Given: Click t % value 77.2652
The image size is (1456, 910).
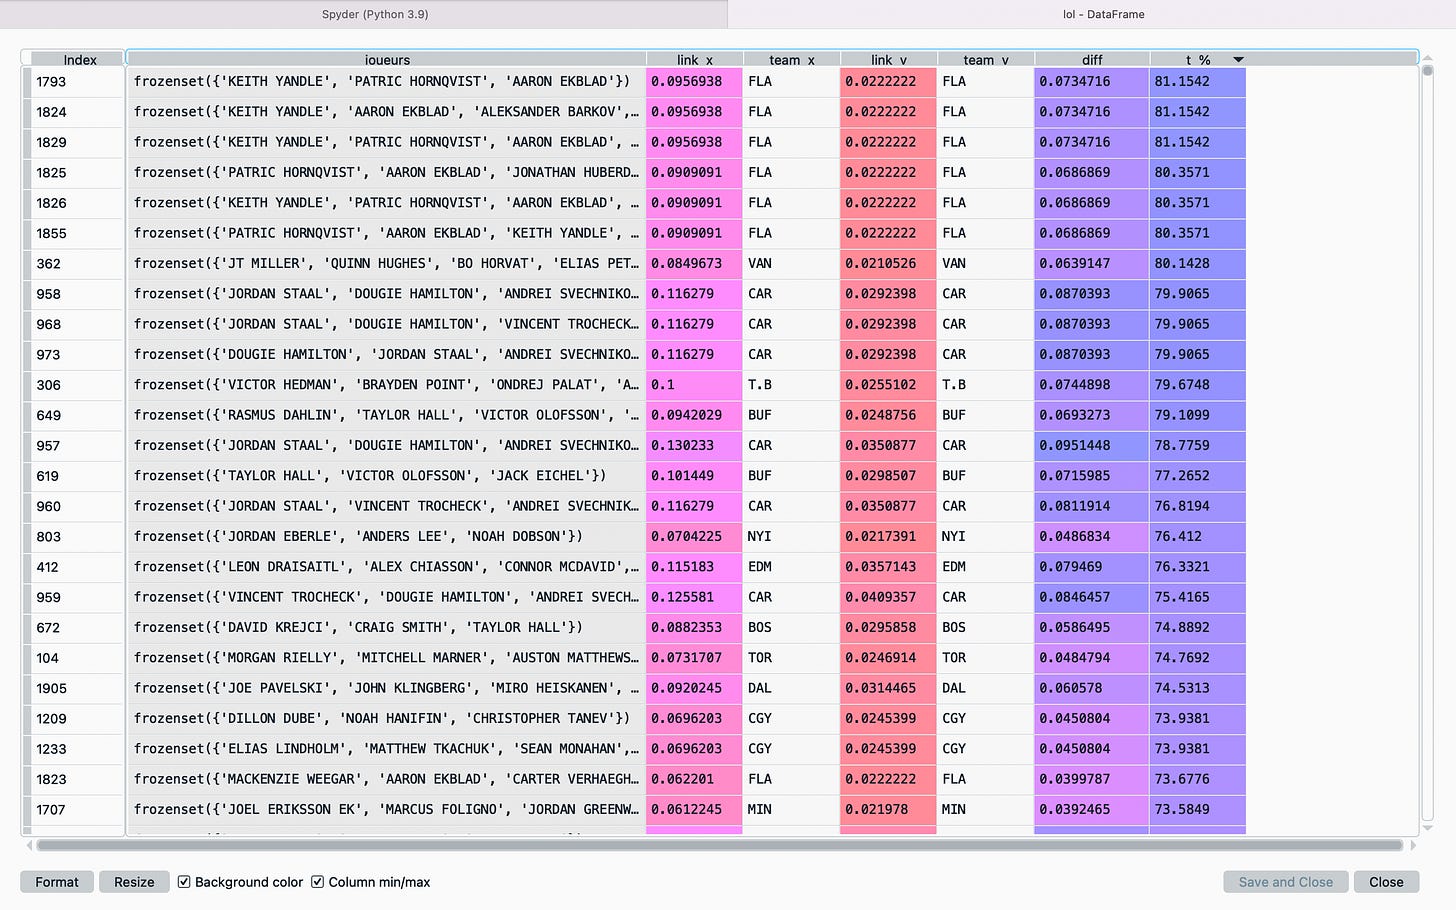Looking at the screenshot, I should coord(1198,476).
